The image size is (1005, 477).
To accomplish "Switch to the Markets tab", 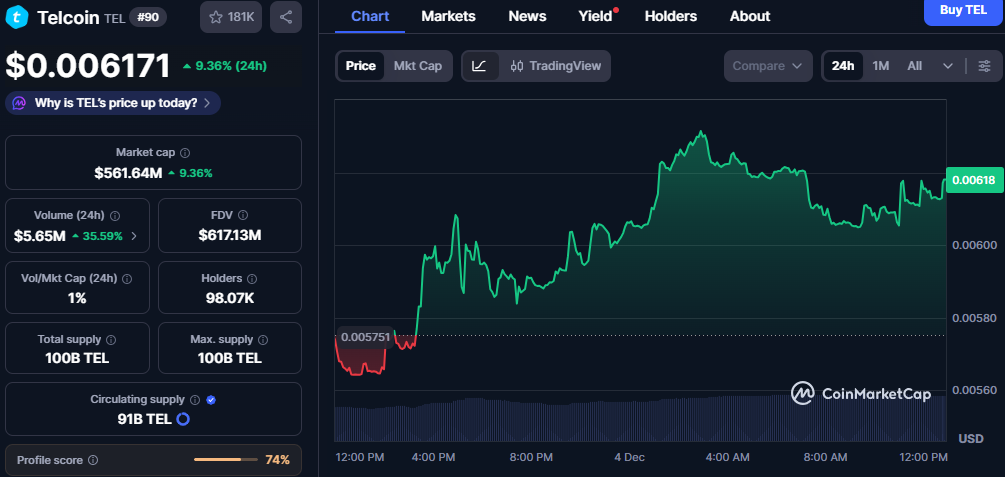I will click(x=448, y=16).
